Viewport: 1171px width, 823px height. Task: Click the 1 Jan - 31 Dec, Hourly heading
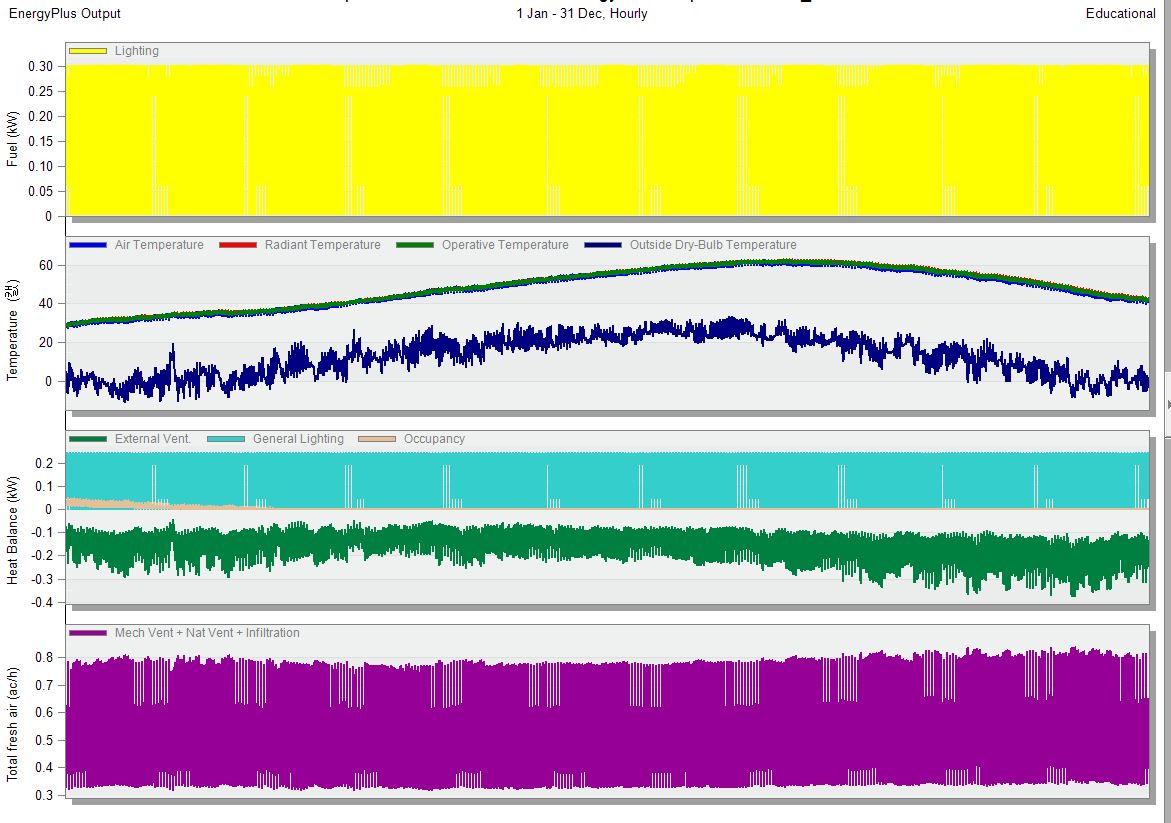(x=582, y=14)
